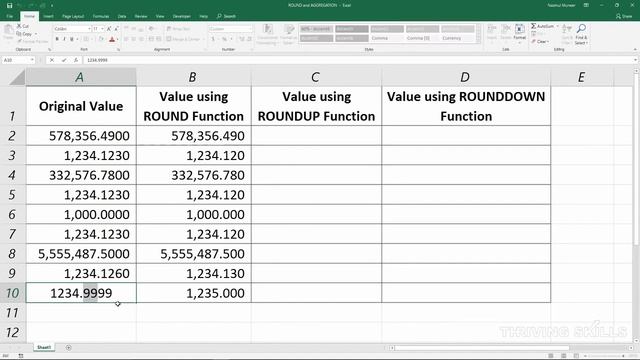Toggle Italic formatting
The width and height of the screenshot is (640, 360).
[x=64, y=39]
